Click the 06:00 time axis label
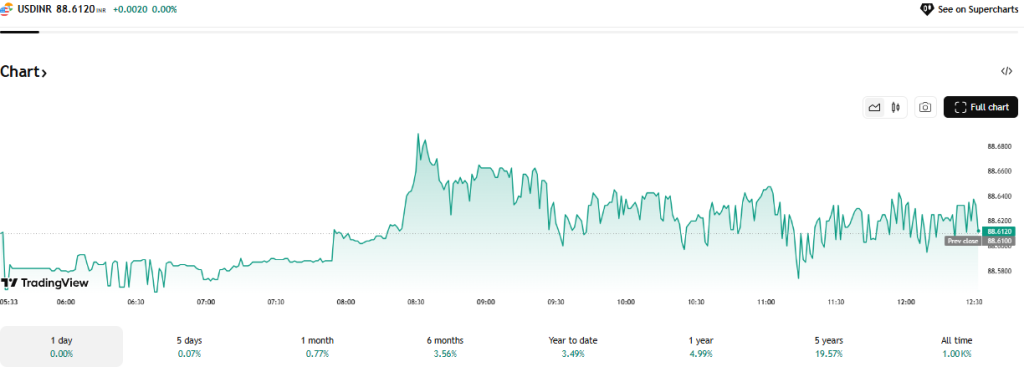Image resolution: width=1024 pixels, height=372 pixels. pyautogui.click(x=66, y=302)
